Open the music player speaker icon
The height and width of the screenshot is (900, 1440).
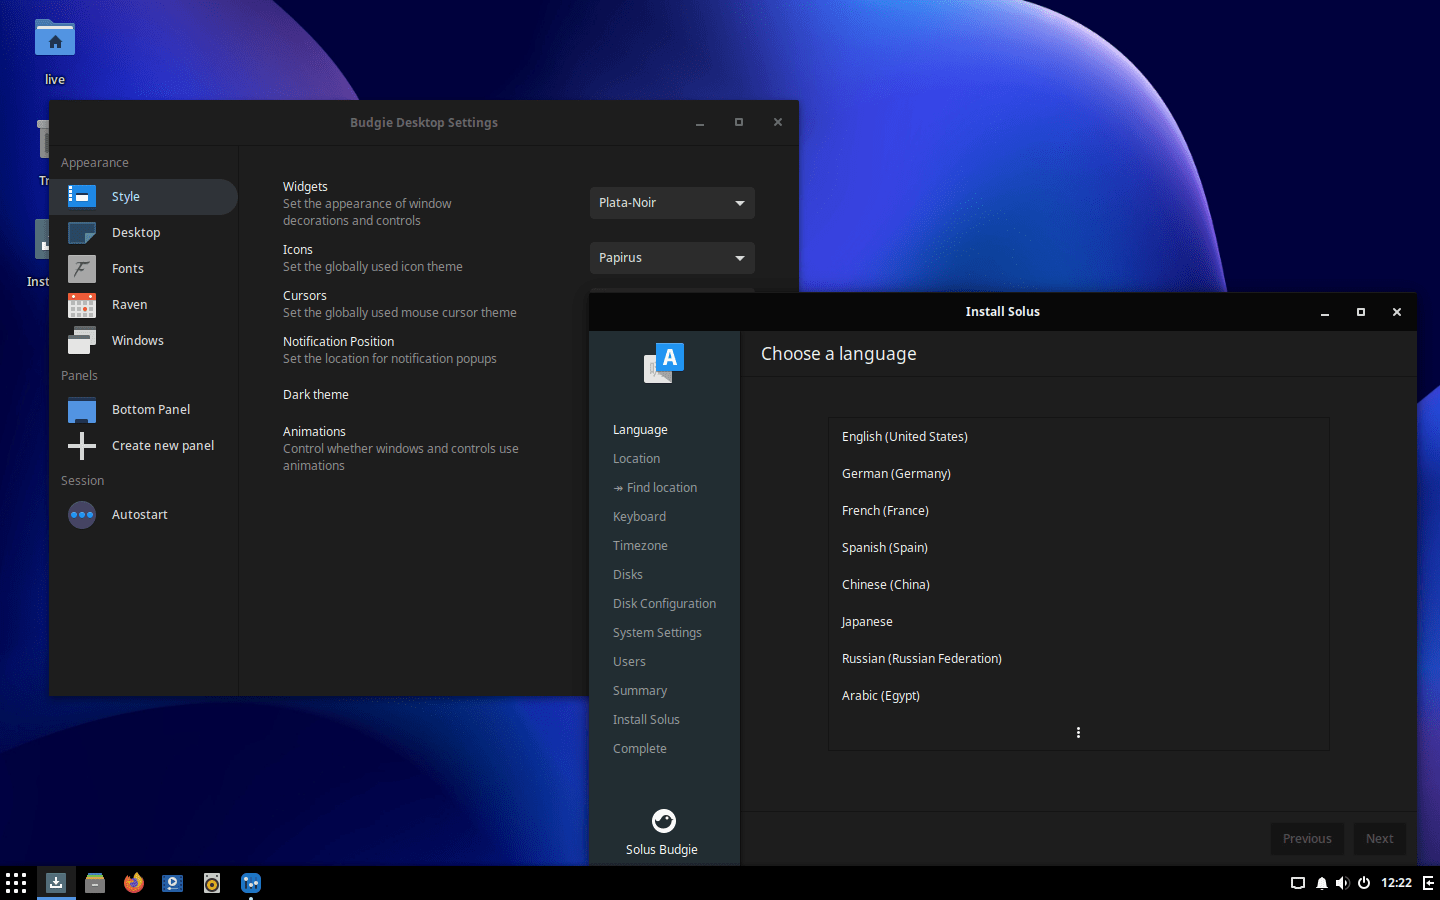[x=212, y=883]
